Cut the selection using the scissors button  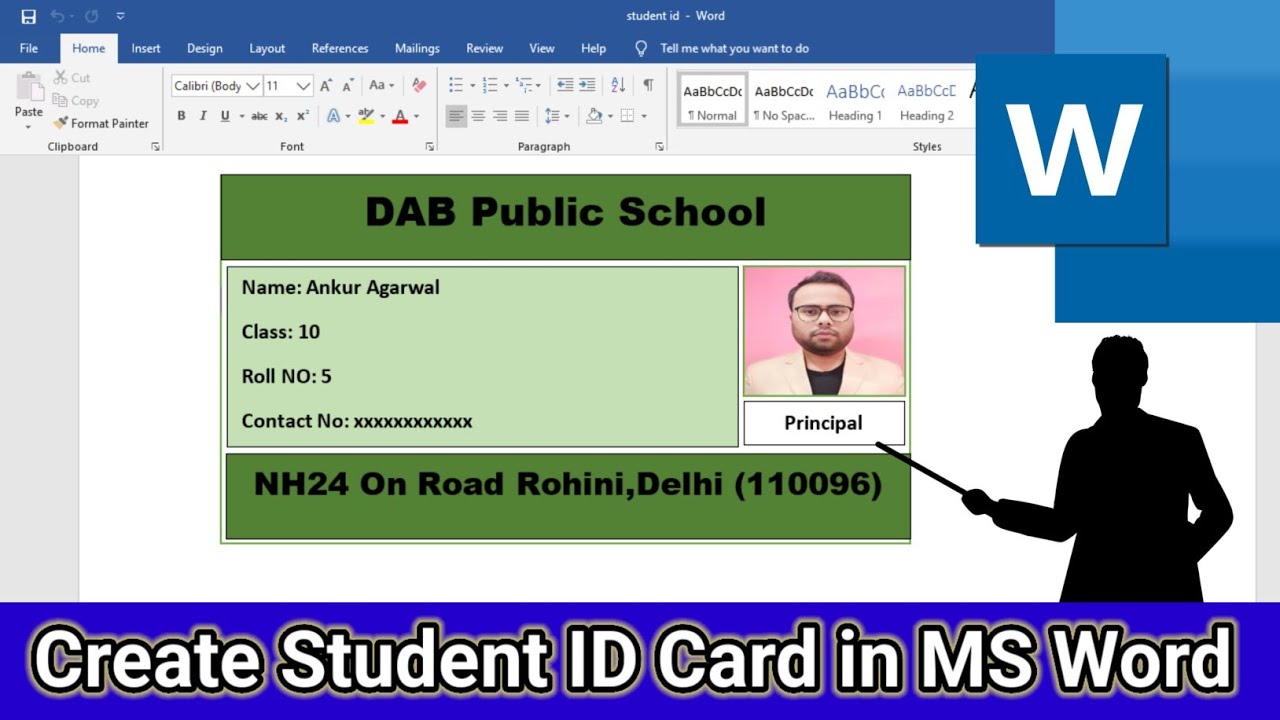coord(72,77)
